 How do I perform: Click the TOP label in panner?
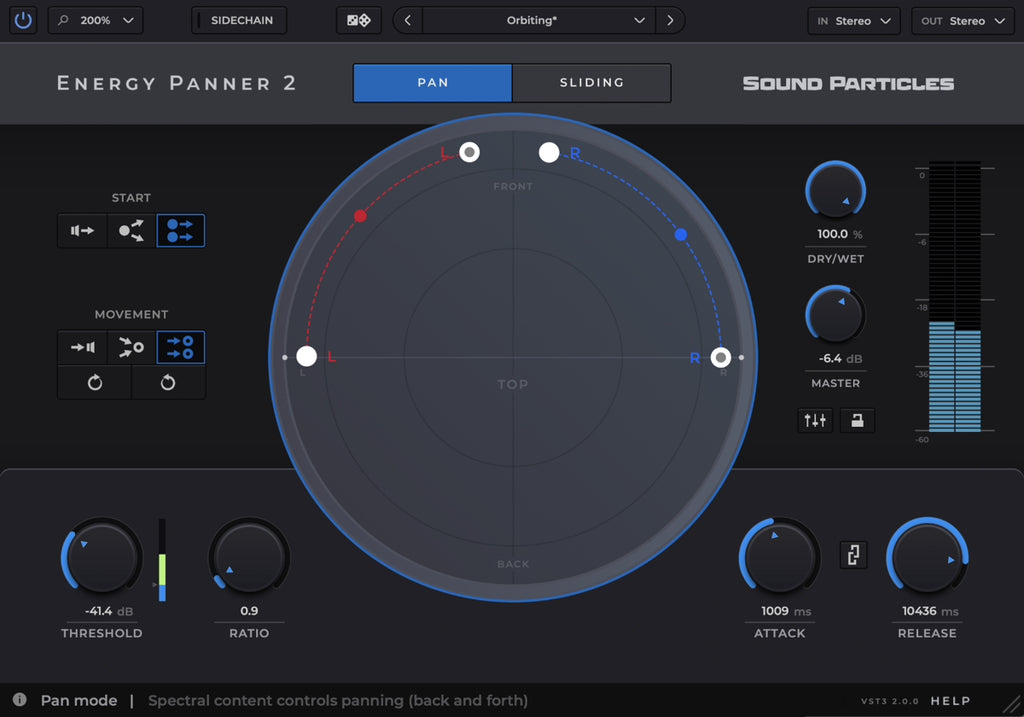[x=513, y=385]
